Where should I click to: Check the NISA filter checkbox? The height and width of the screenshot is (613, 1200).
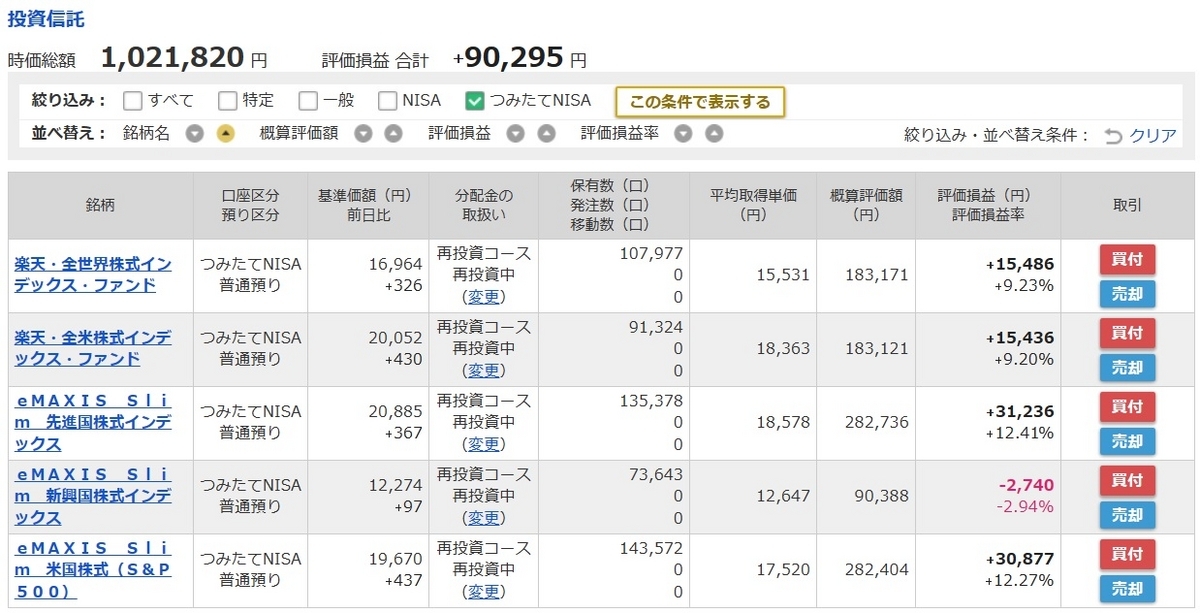[387, 100]
